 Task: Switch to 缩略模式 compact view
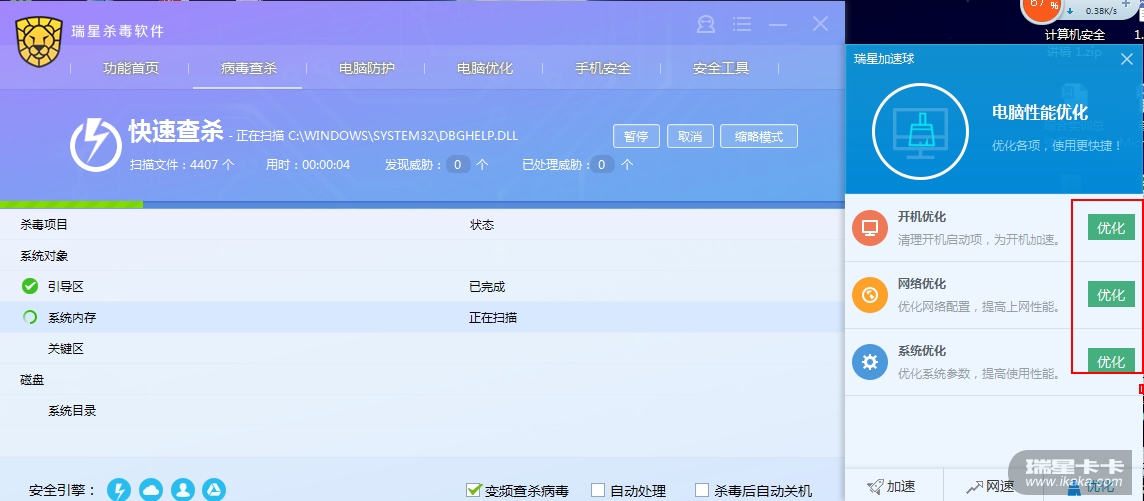pyautogui.click(x=759, y=136)
